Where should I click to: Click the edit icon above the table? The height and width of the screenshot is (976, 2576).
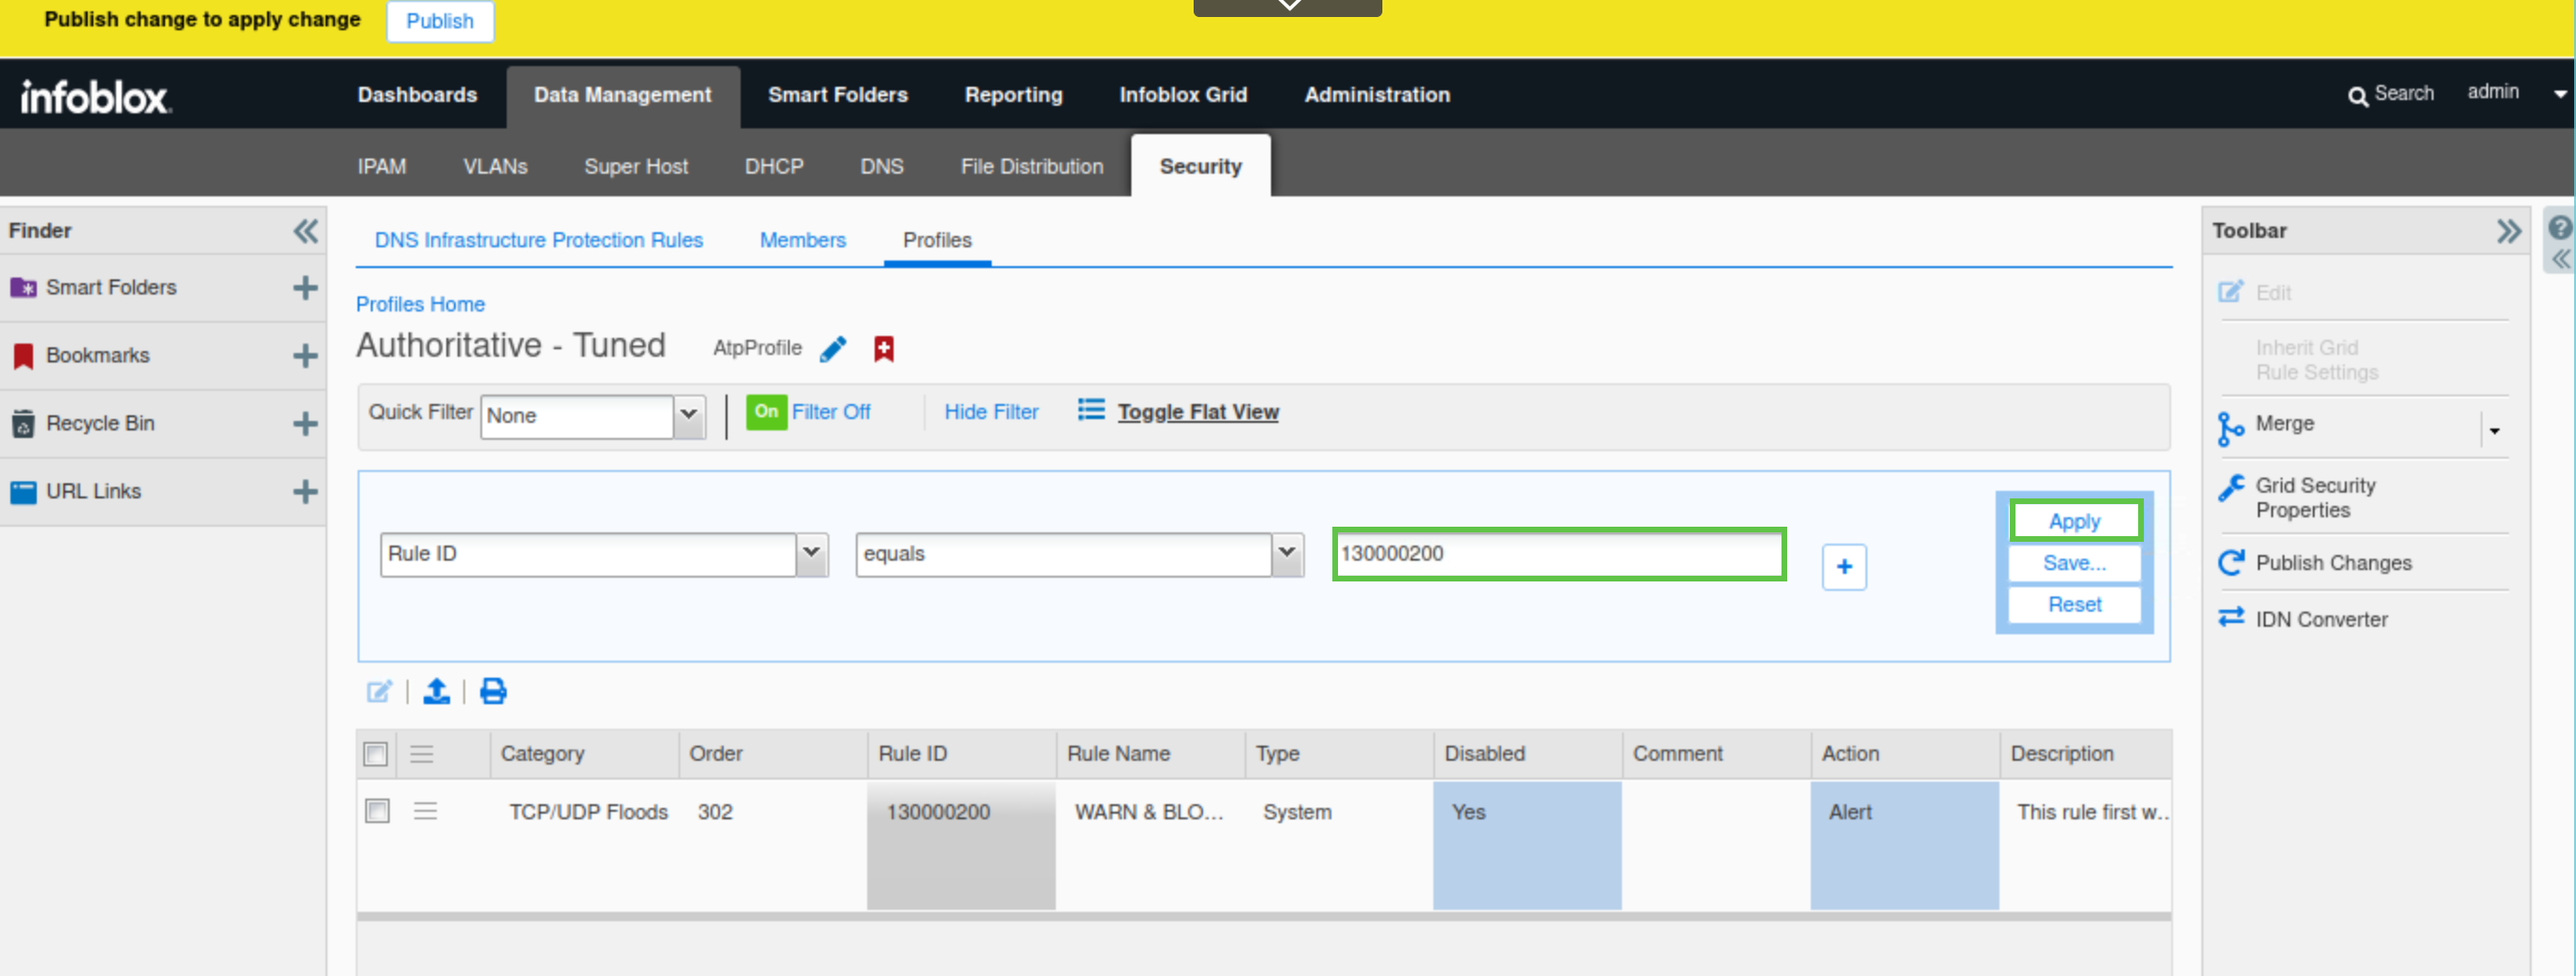(x=379, y=691)
